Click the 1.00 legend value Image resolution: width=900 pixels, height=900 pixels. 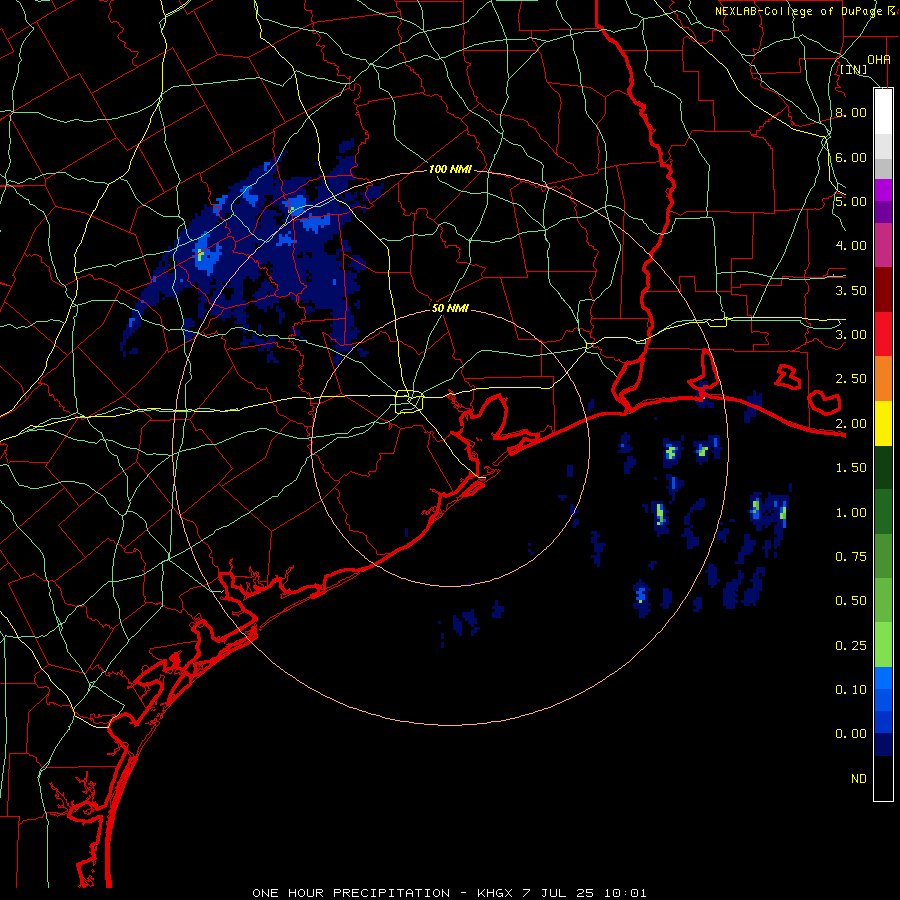coord(851,513)
